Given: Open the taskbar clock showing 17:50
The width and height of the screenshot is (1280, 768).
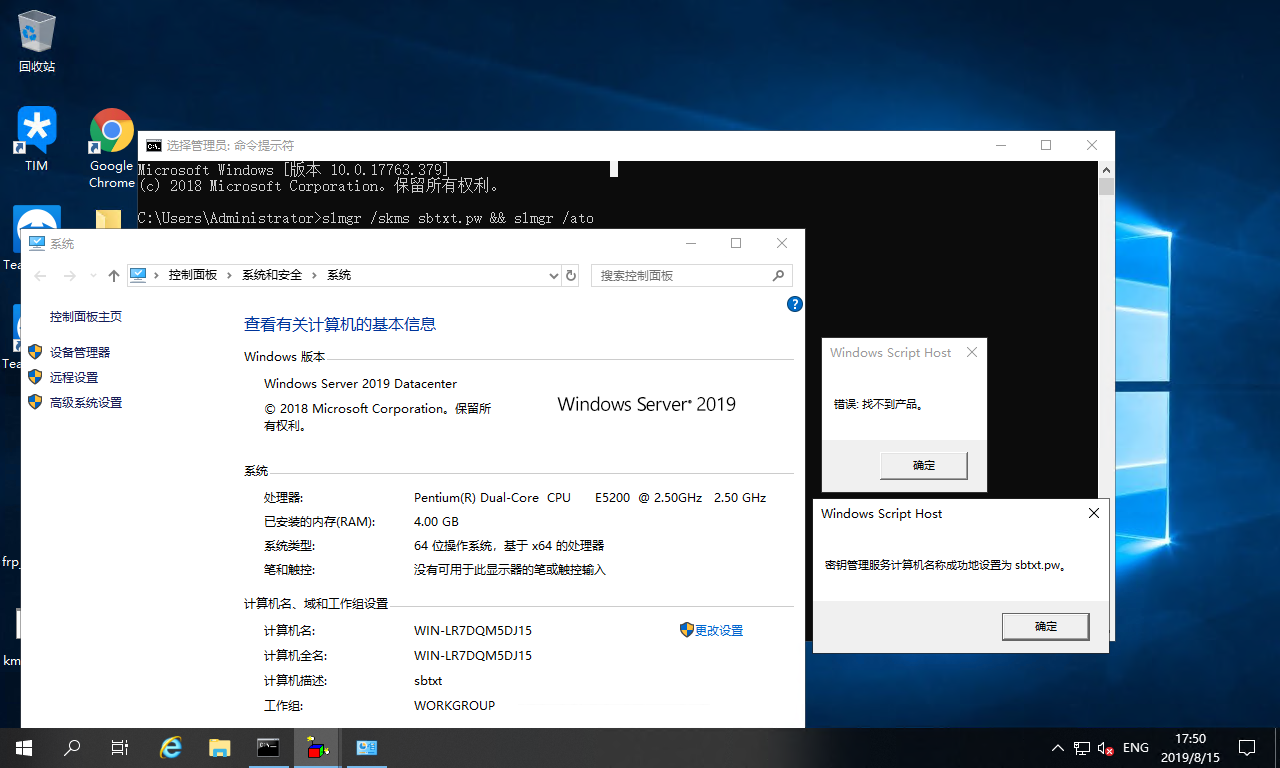Looking at the screenshot, I should coord(1190,748).
